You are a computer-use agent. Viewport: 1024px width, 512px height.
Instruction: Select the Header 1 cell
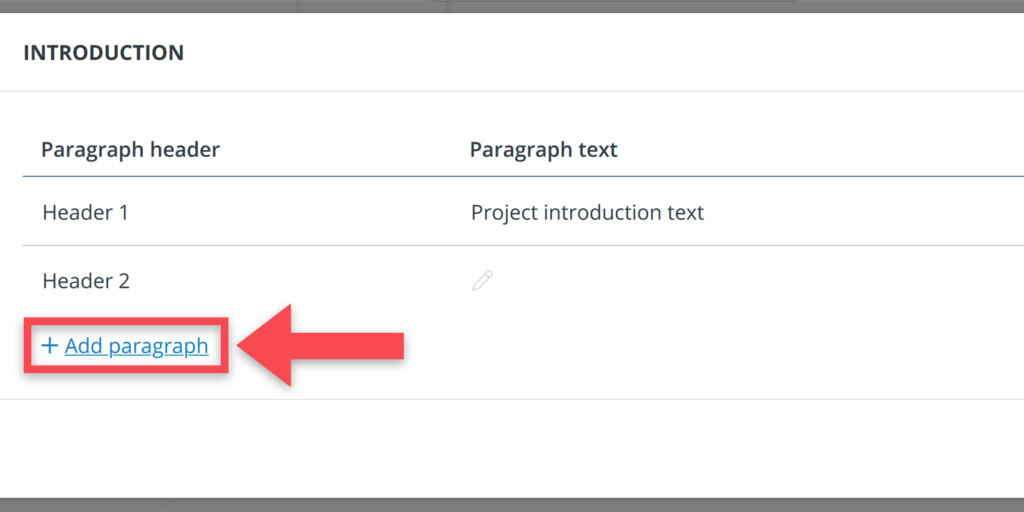85,212
